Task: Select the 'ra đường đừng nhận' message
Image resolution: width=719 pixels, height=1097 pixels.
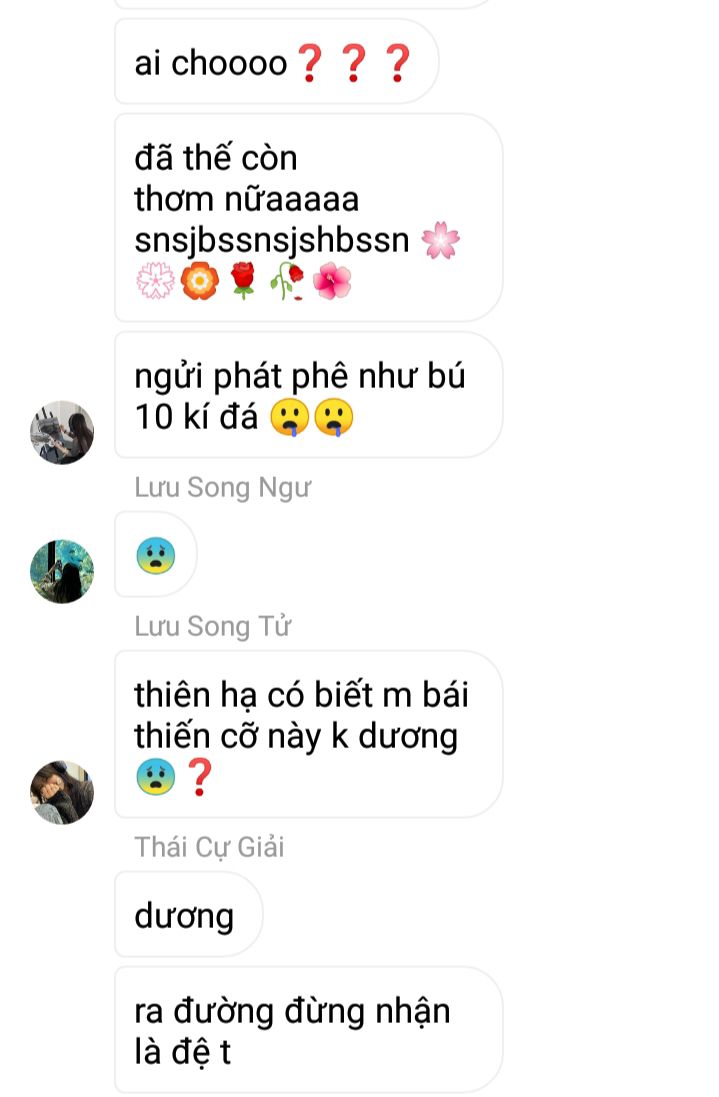Action: pos(308,1030)
